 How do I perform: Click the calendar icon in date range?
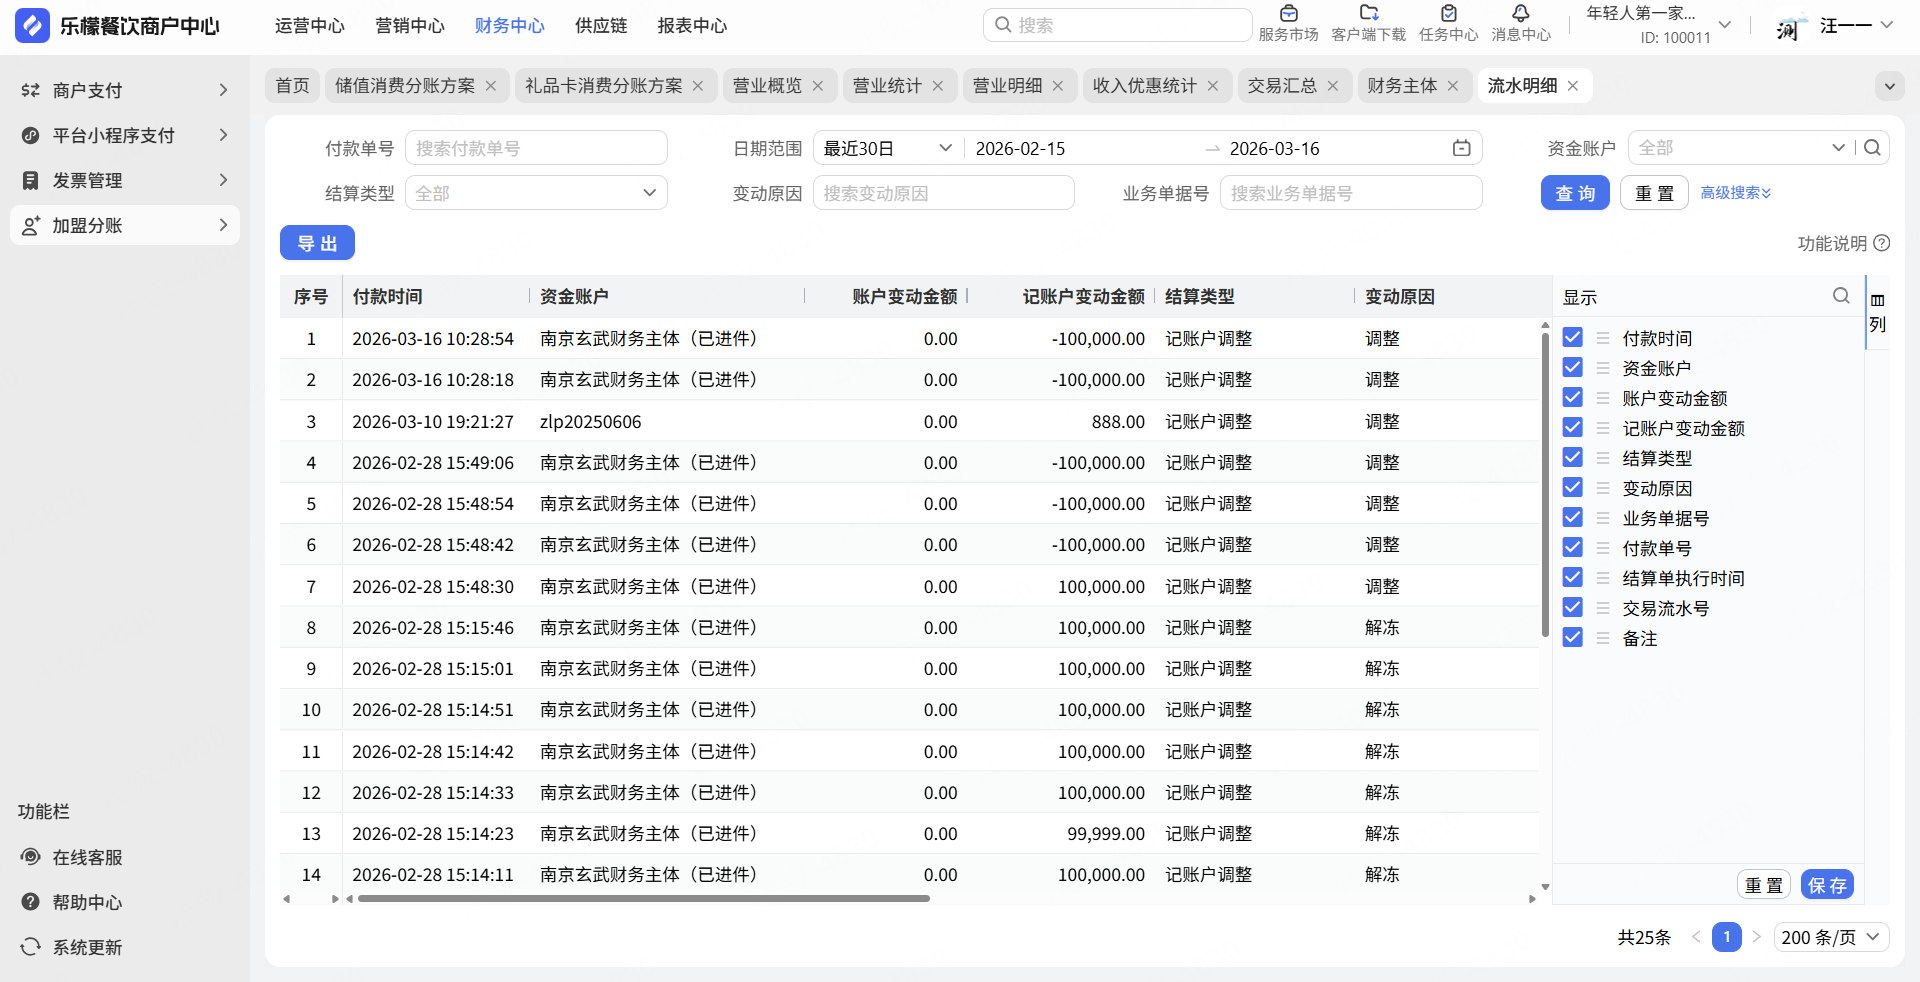1461,148
